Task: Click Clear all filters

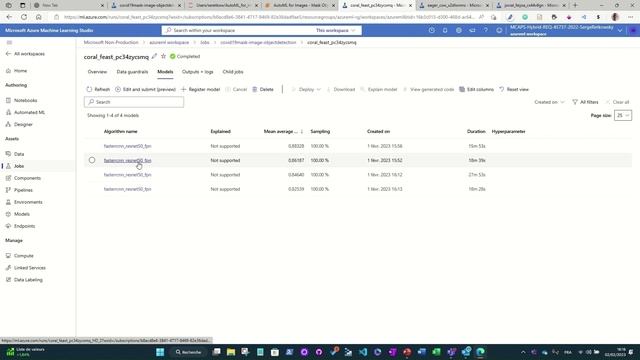Action: point(617,102)
